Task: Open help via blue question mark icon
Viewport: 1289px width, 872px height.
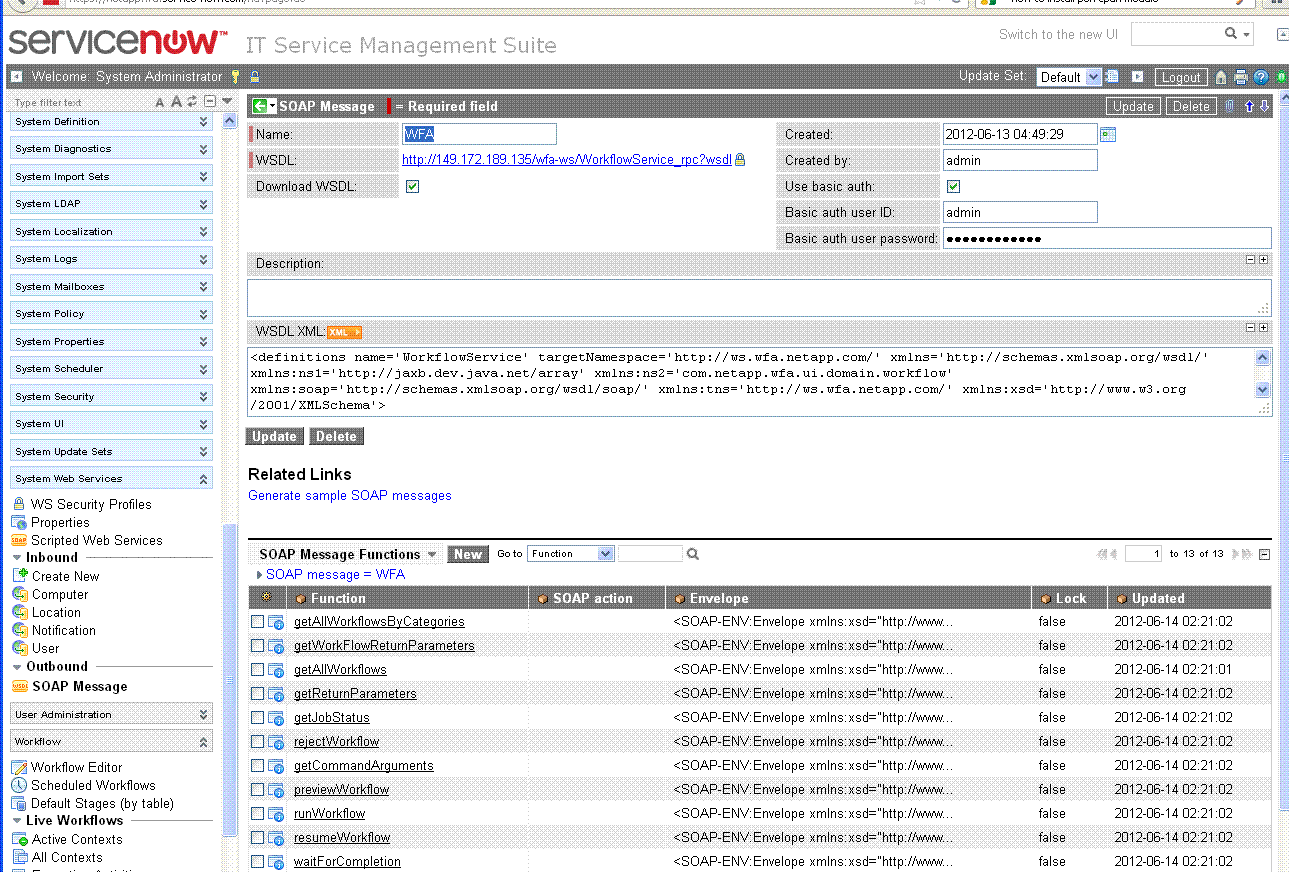Action: pos(1261,77)
